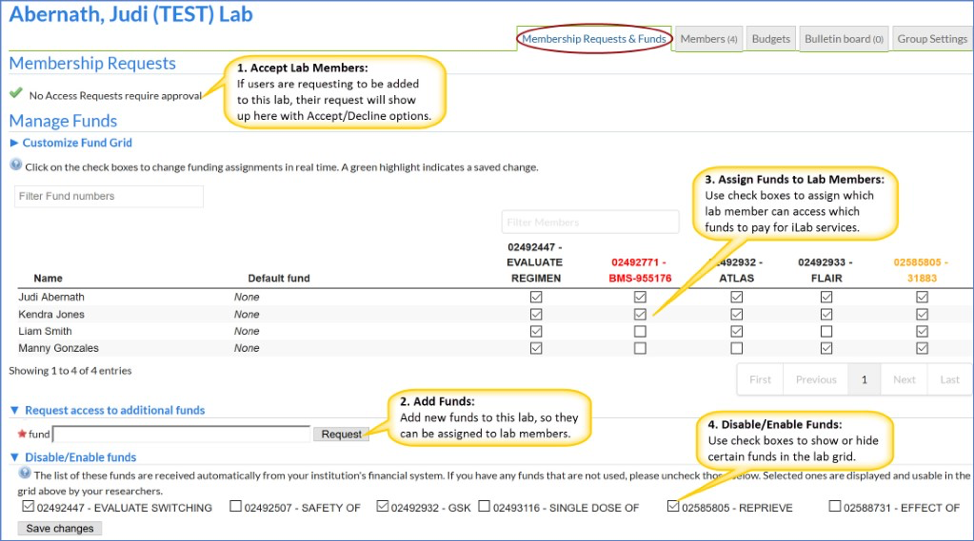
Task: Click Next pagination button
Action: [904, 380]
